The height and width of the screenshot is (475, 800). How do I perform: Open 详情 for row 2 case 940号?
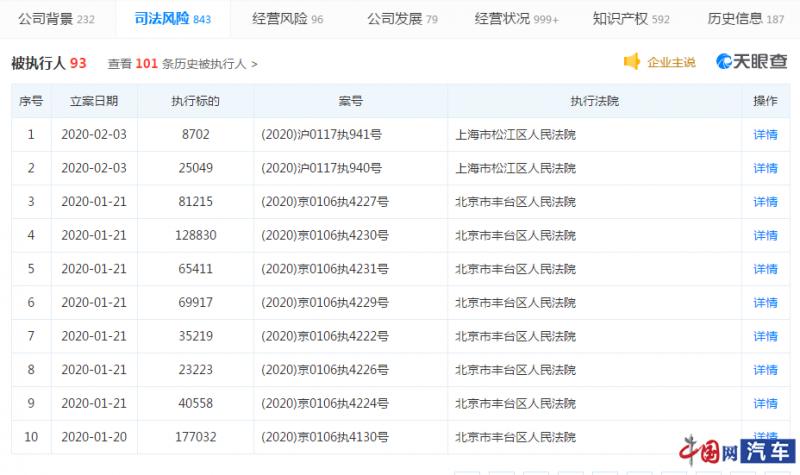point(765,168)
